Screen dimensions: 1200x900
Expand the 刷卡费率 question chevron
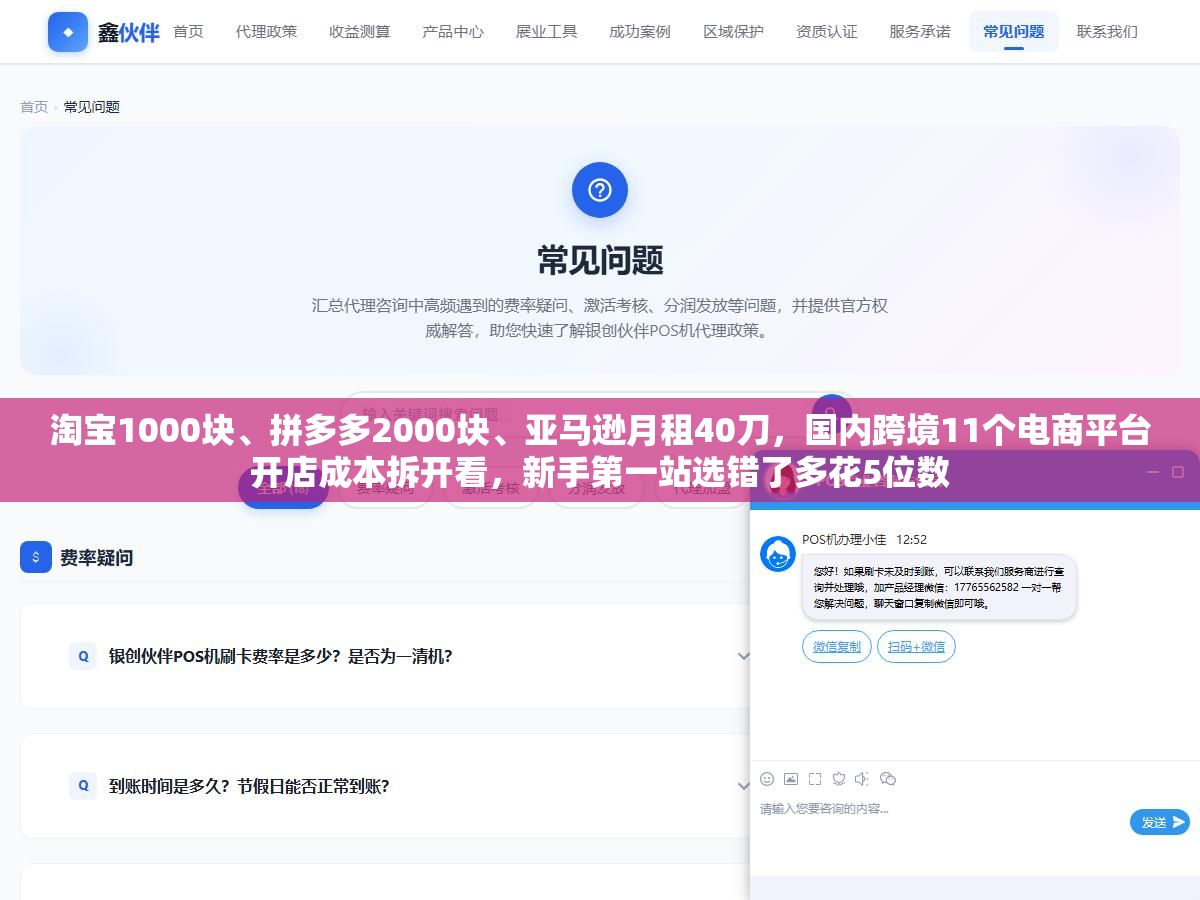743,656
